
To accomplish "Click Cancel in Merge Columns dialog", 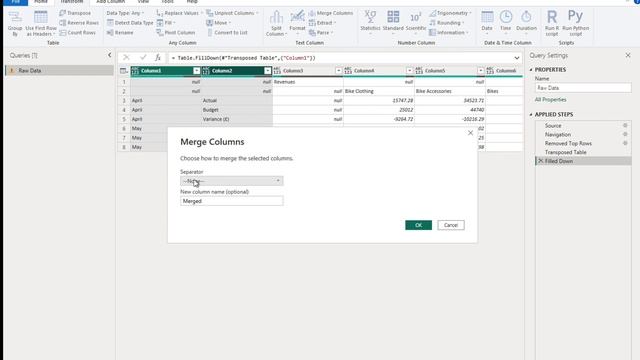I will (451, 225).
